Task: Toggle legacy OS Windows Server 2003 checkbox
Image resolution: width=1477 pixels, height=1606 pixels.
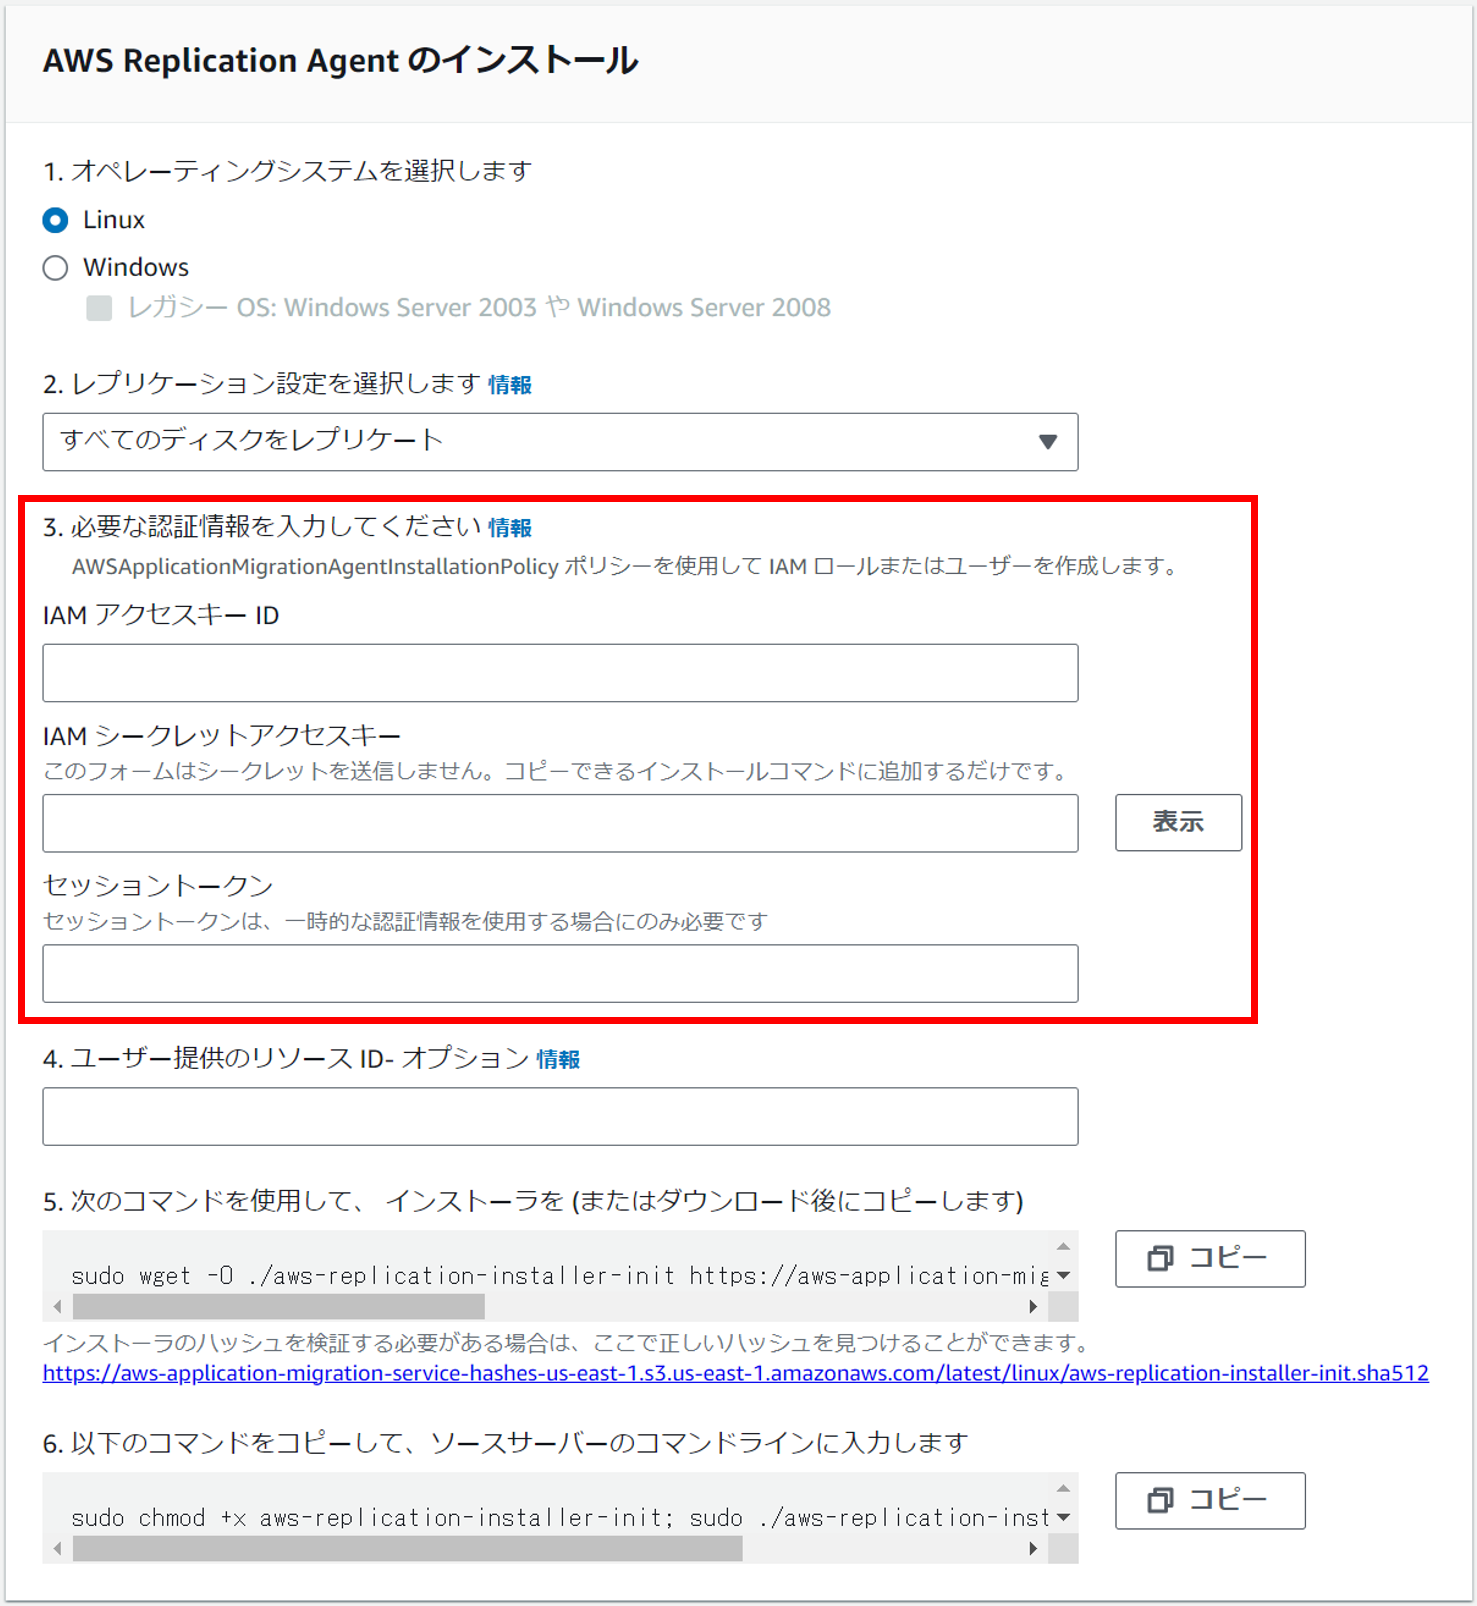Action: click(99, 308)
